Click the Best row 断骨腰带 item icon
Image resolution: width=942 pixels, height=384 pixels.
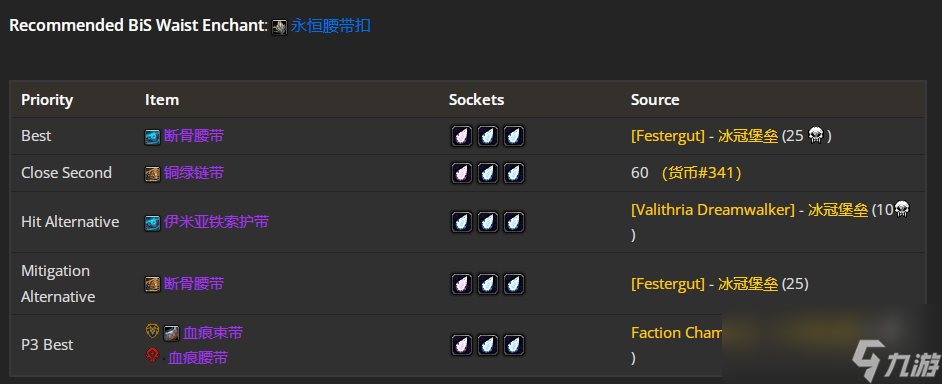pyautogui.click(x=153, y=137)
